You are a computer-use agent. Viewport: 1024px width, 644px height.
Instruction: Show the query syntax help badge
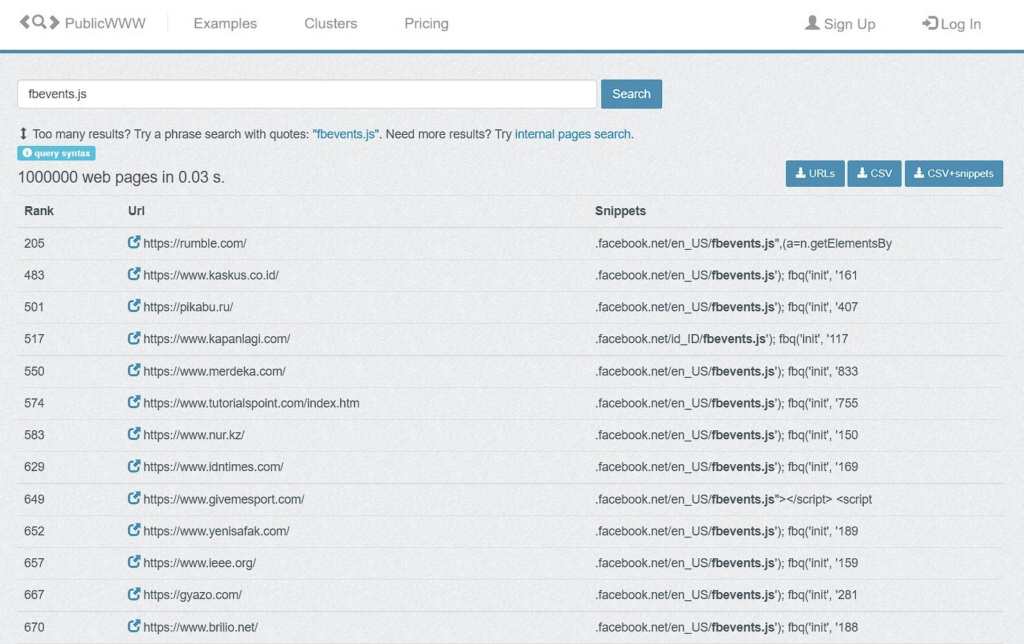[x=56, y=153]
